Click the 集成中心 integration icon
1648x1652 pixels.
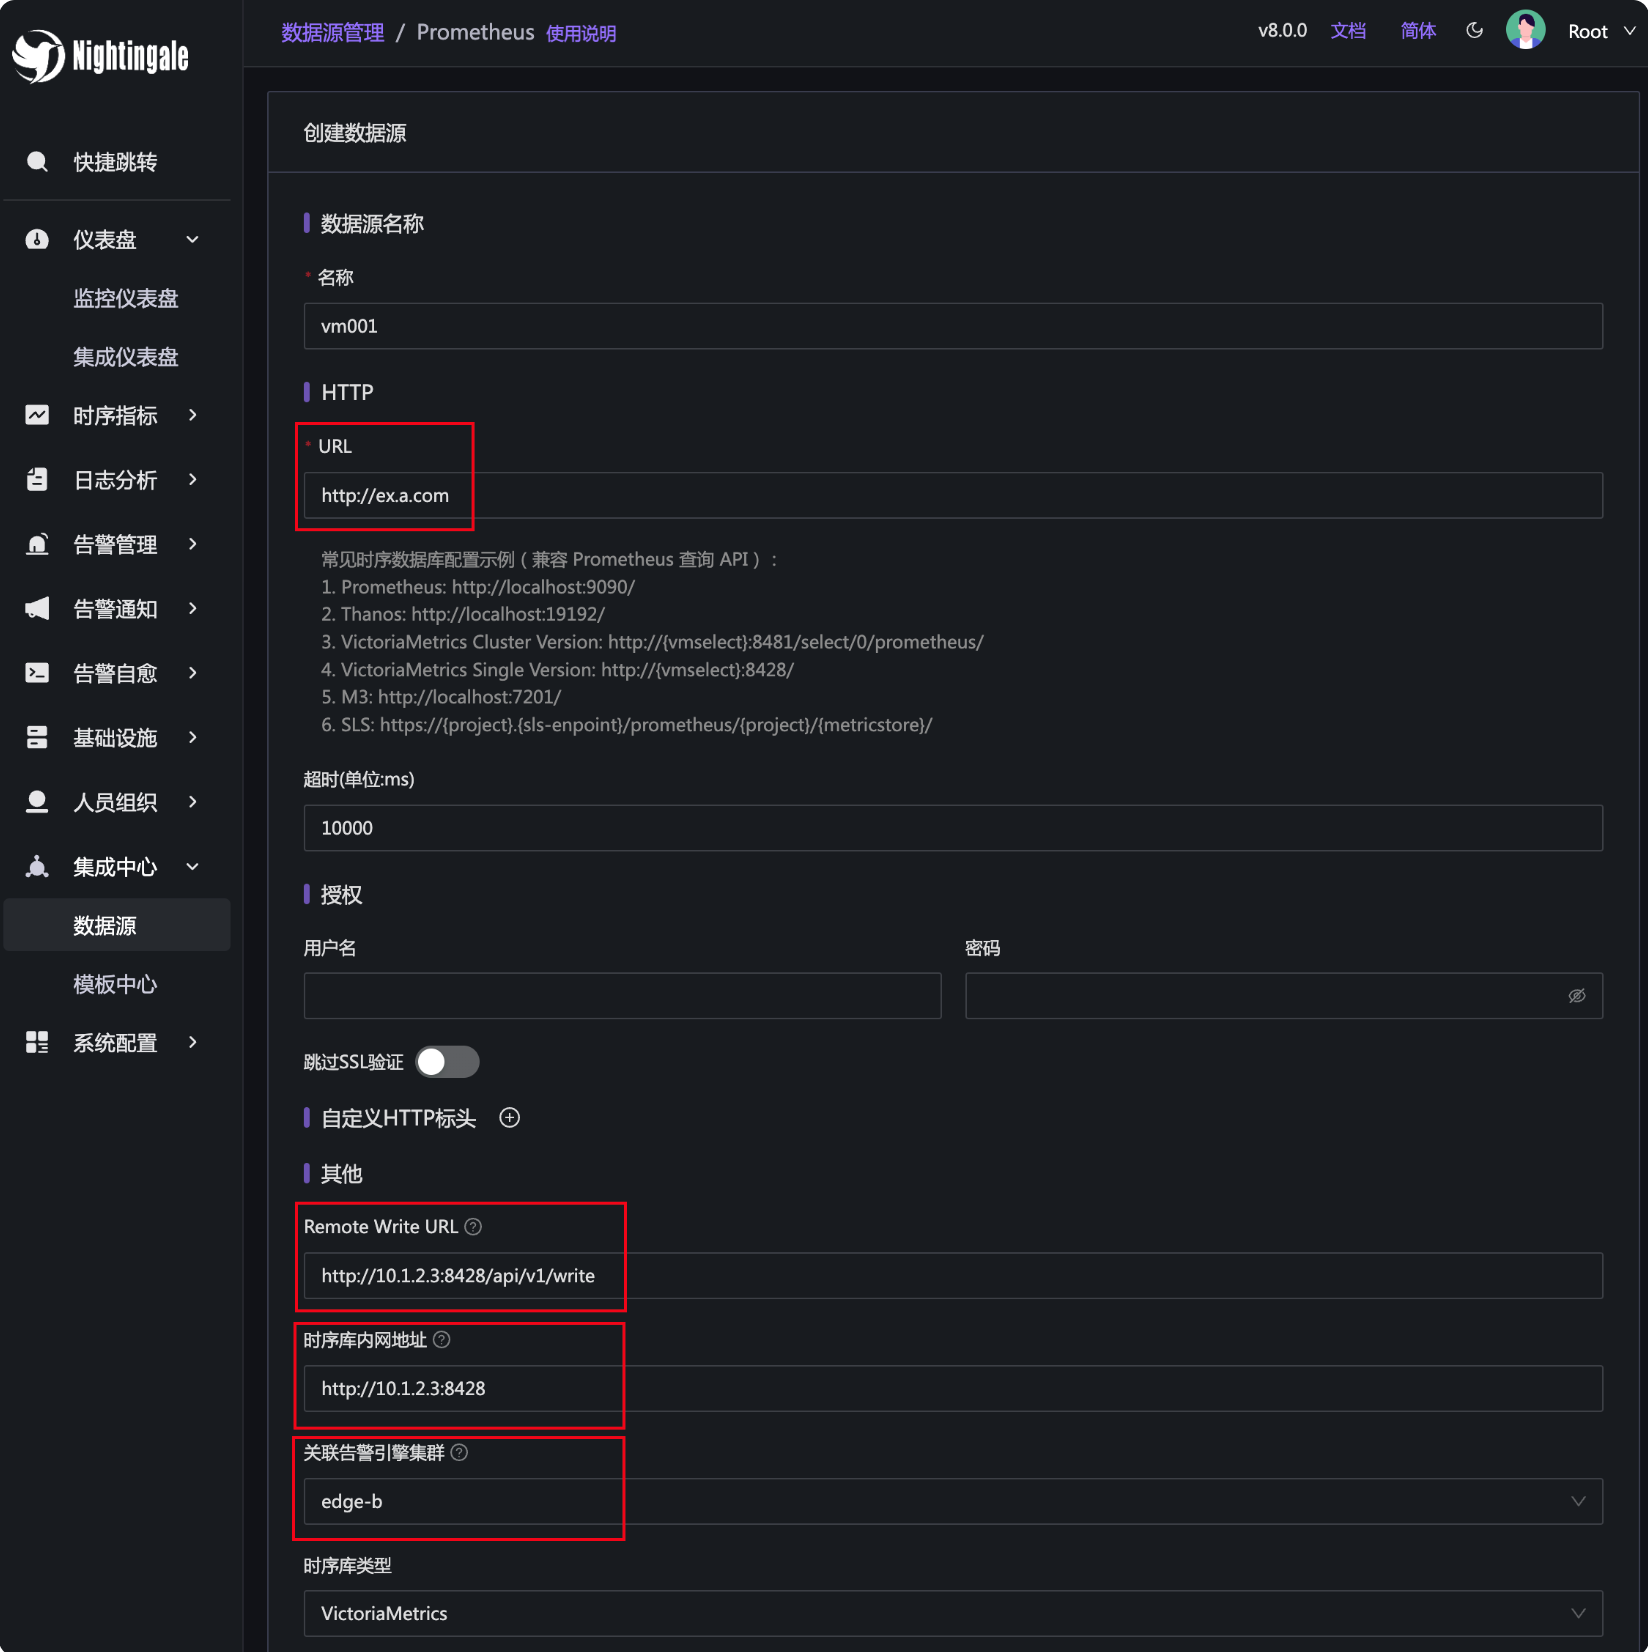(x=37, y=867)
